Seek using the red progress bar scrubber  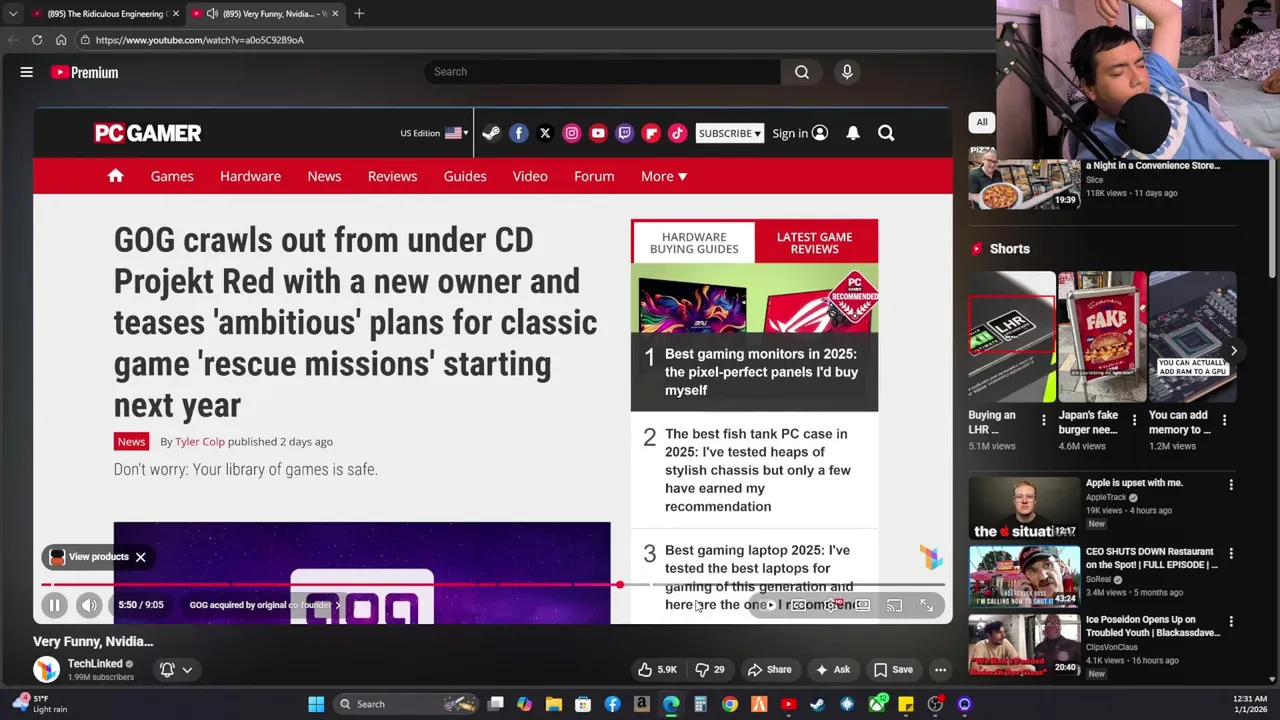[619, 585]
